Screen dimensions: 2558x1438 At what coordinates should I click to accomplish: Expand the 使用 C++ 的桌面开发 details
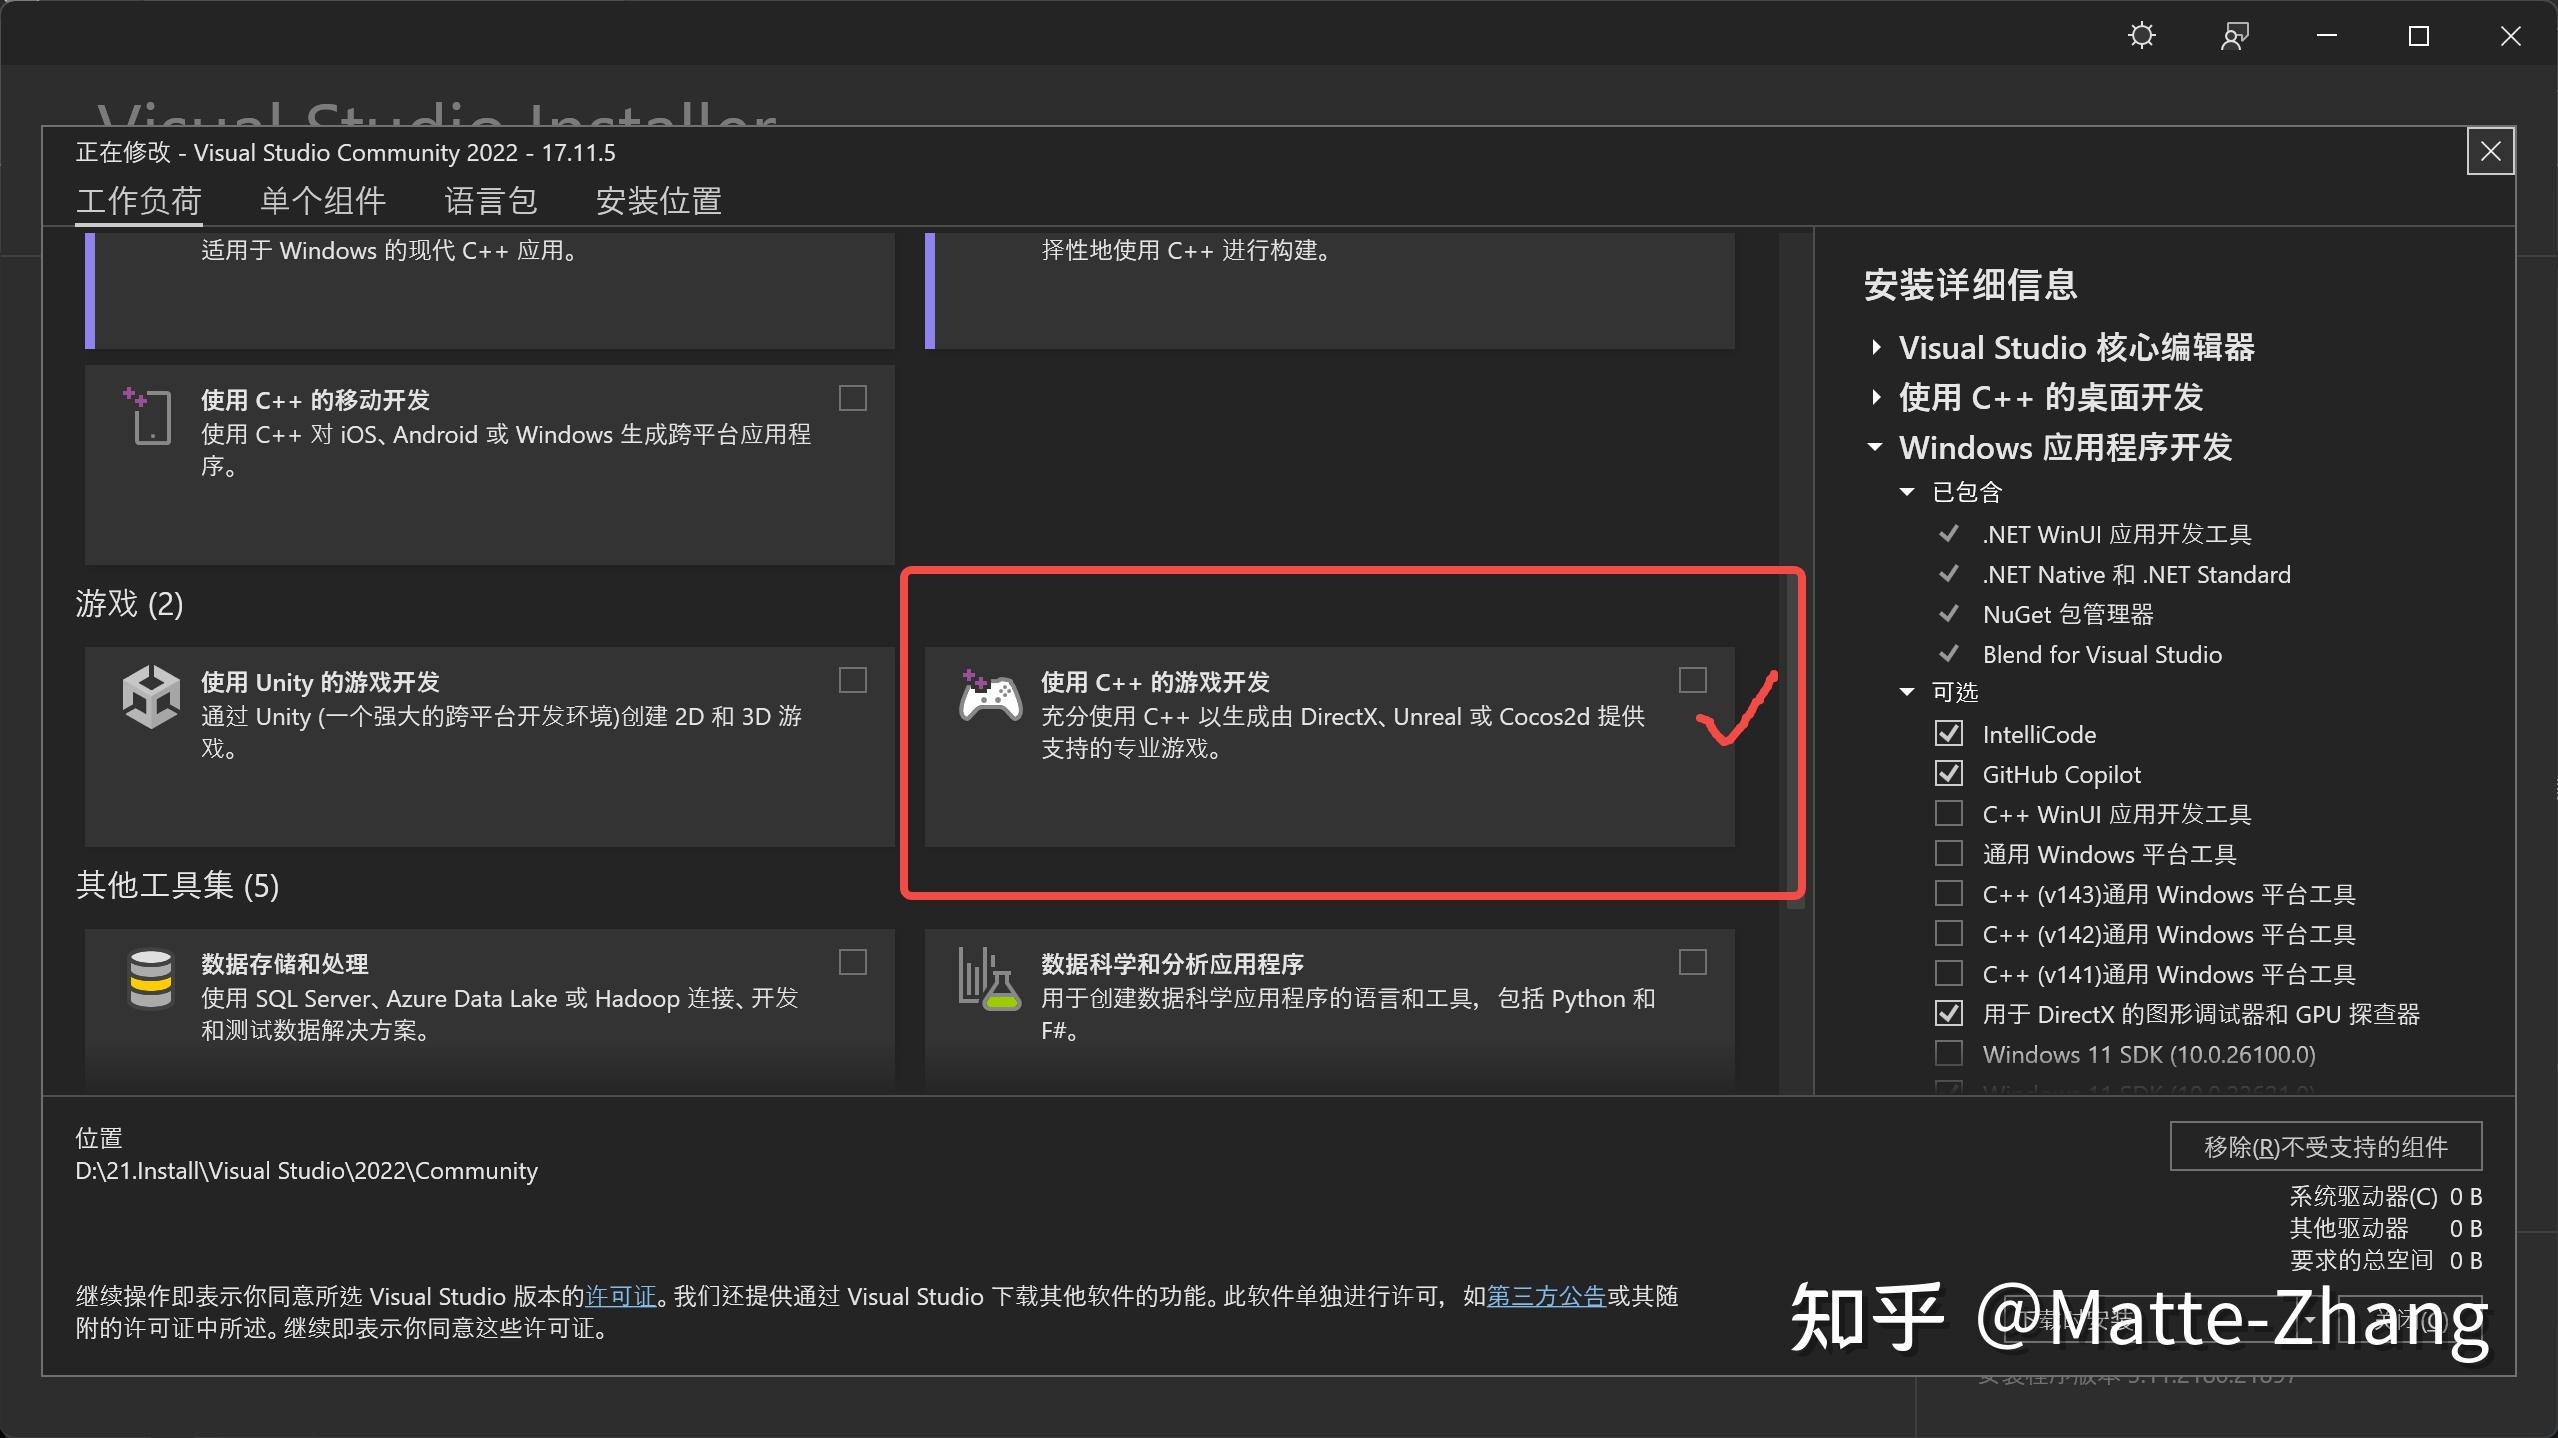tap(1875, 397)
